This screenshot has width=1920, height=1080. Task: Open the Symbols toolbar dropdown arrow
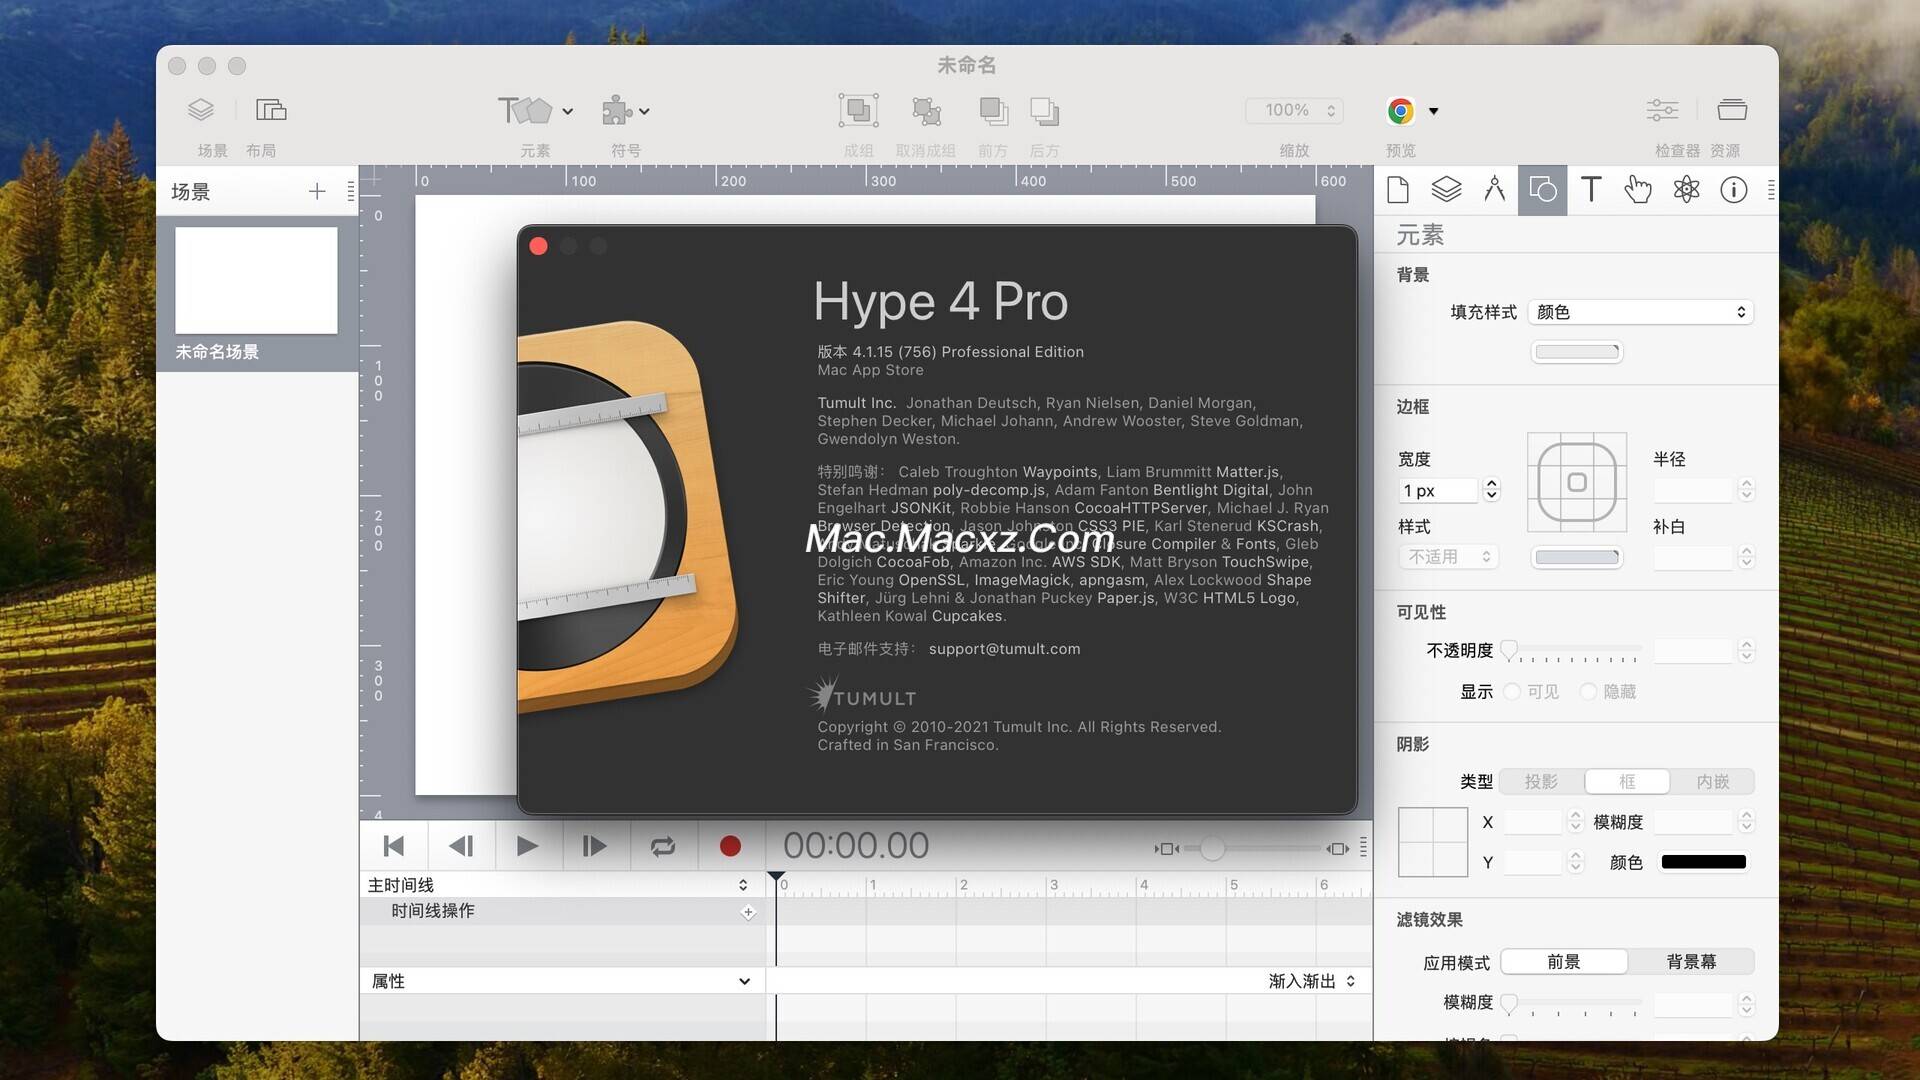644,111
